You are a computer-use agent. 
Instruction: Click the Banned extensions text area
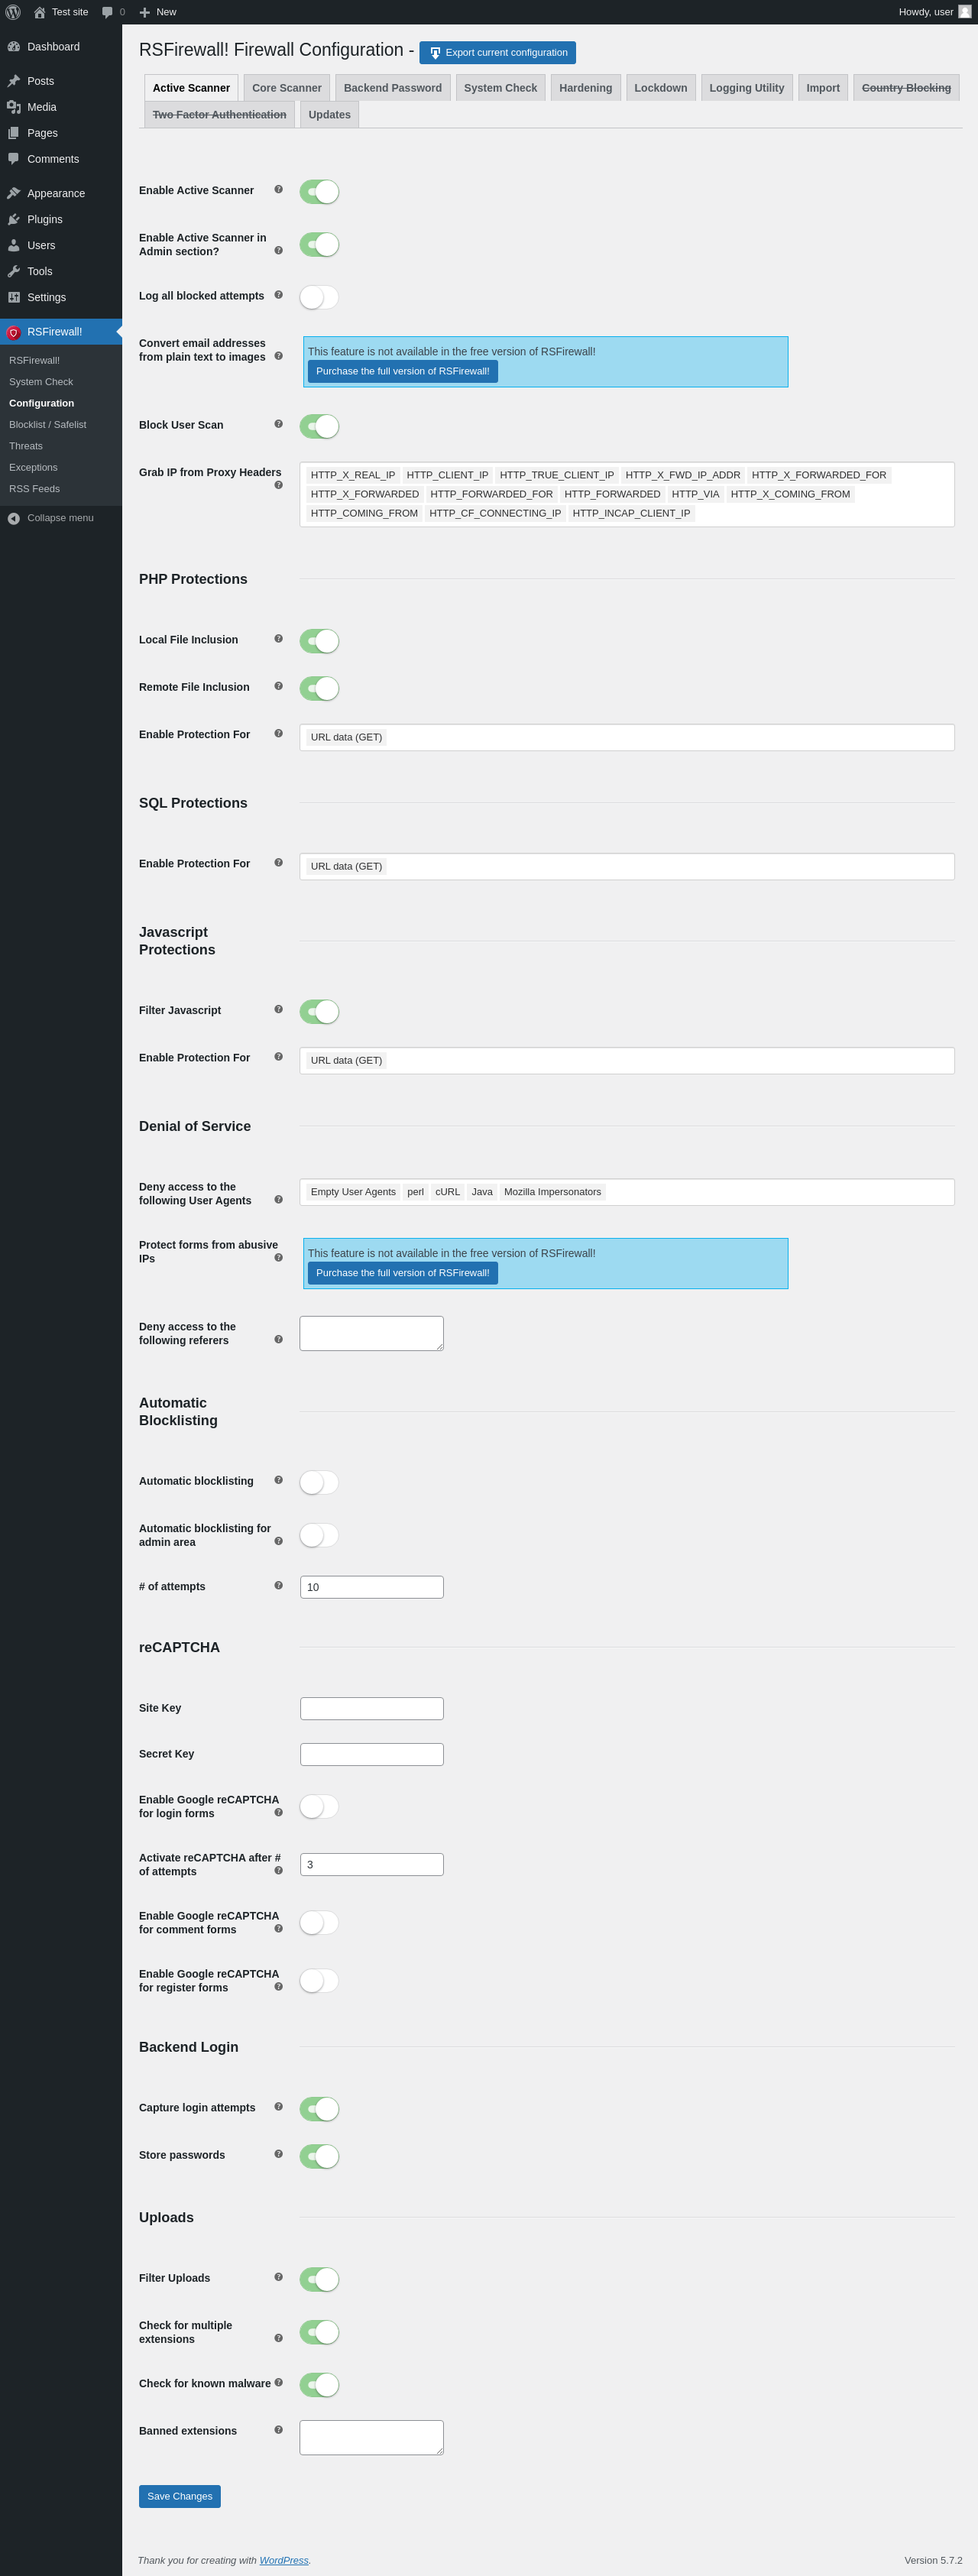pos(372,2437)
